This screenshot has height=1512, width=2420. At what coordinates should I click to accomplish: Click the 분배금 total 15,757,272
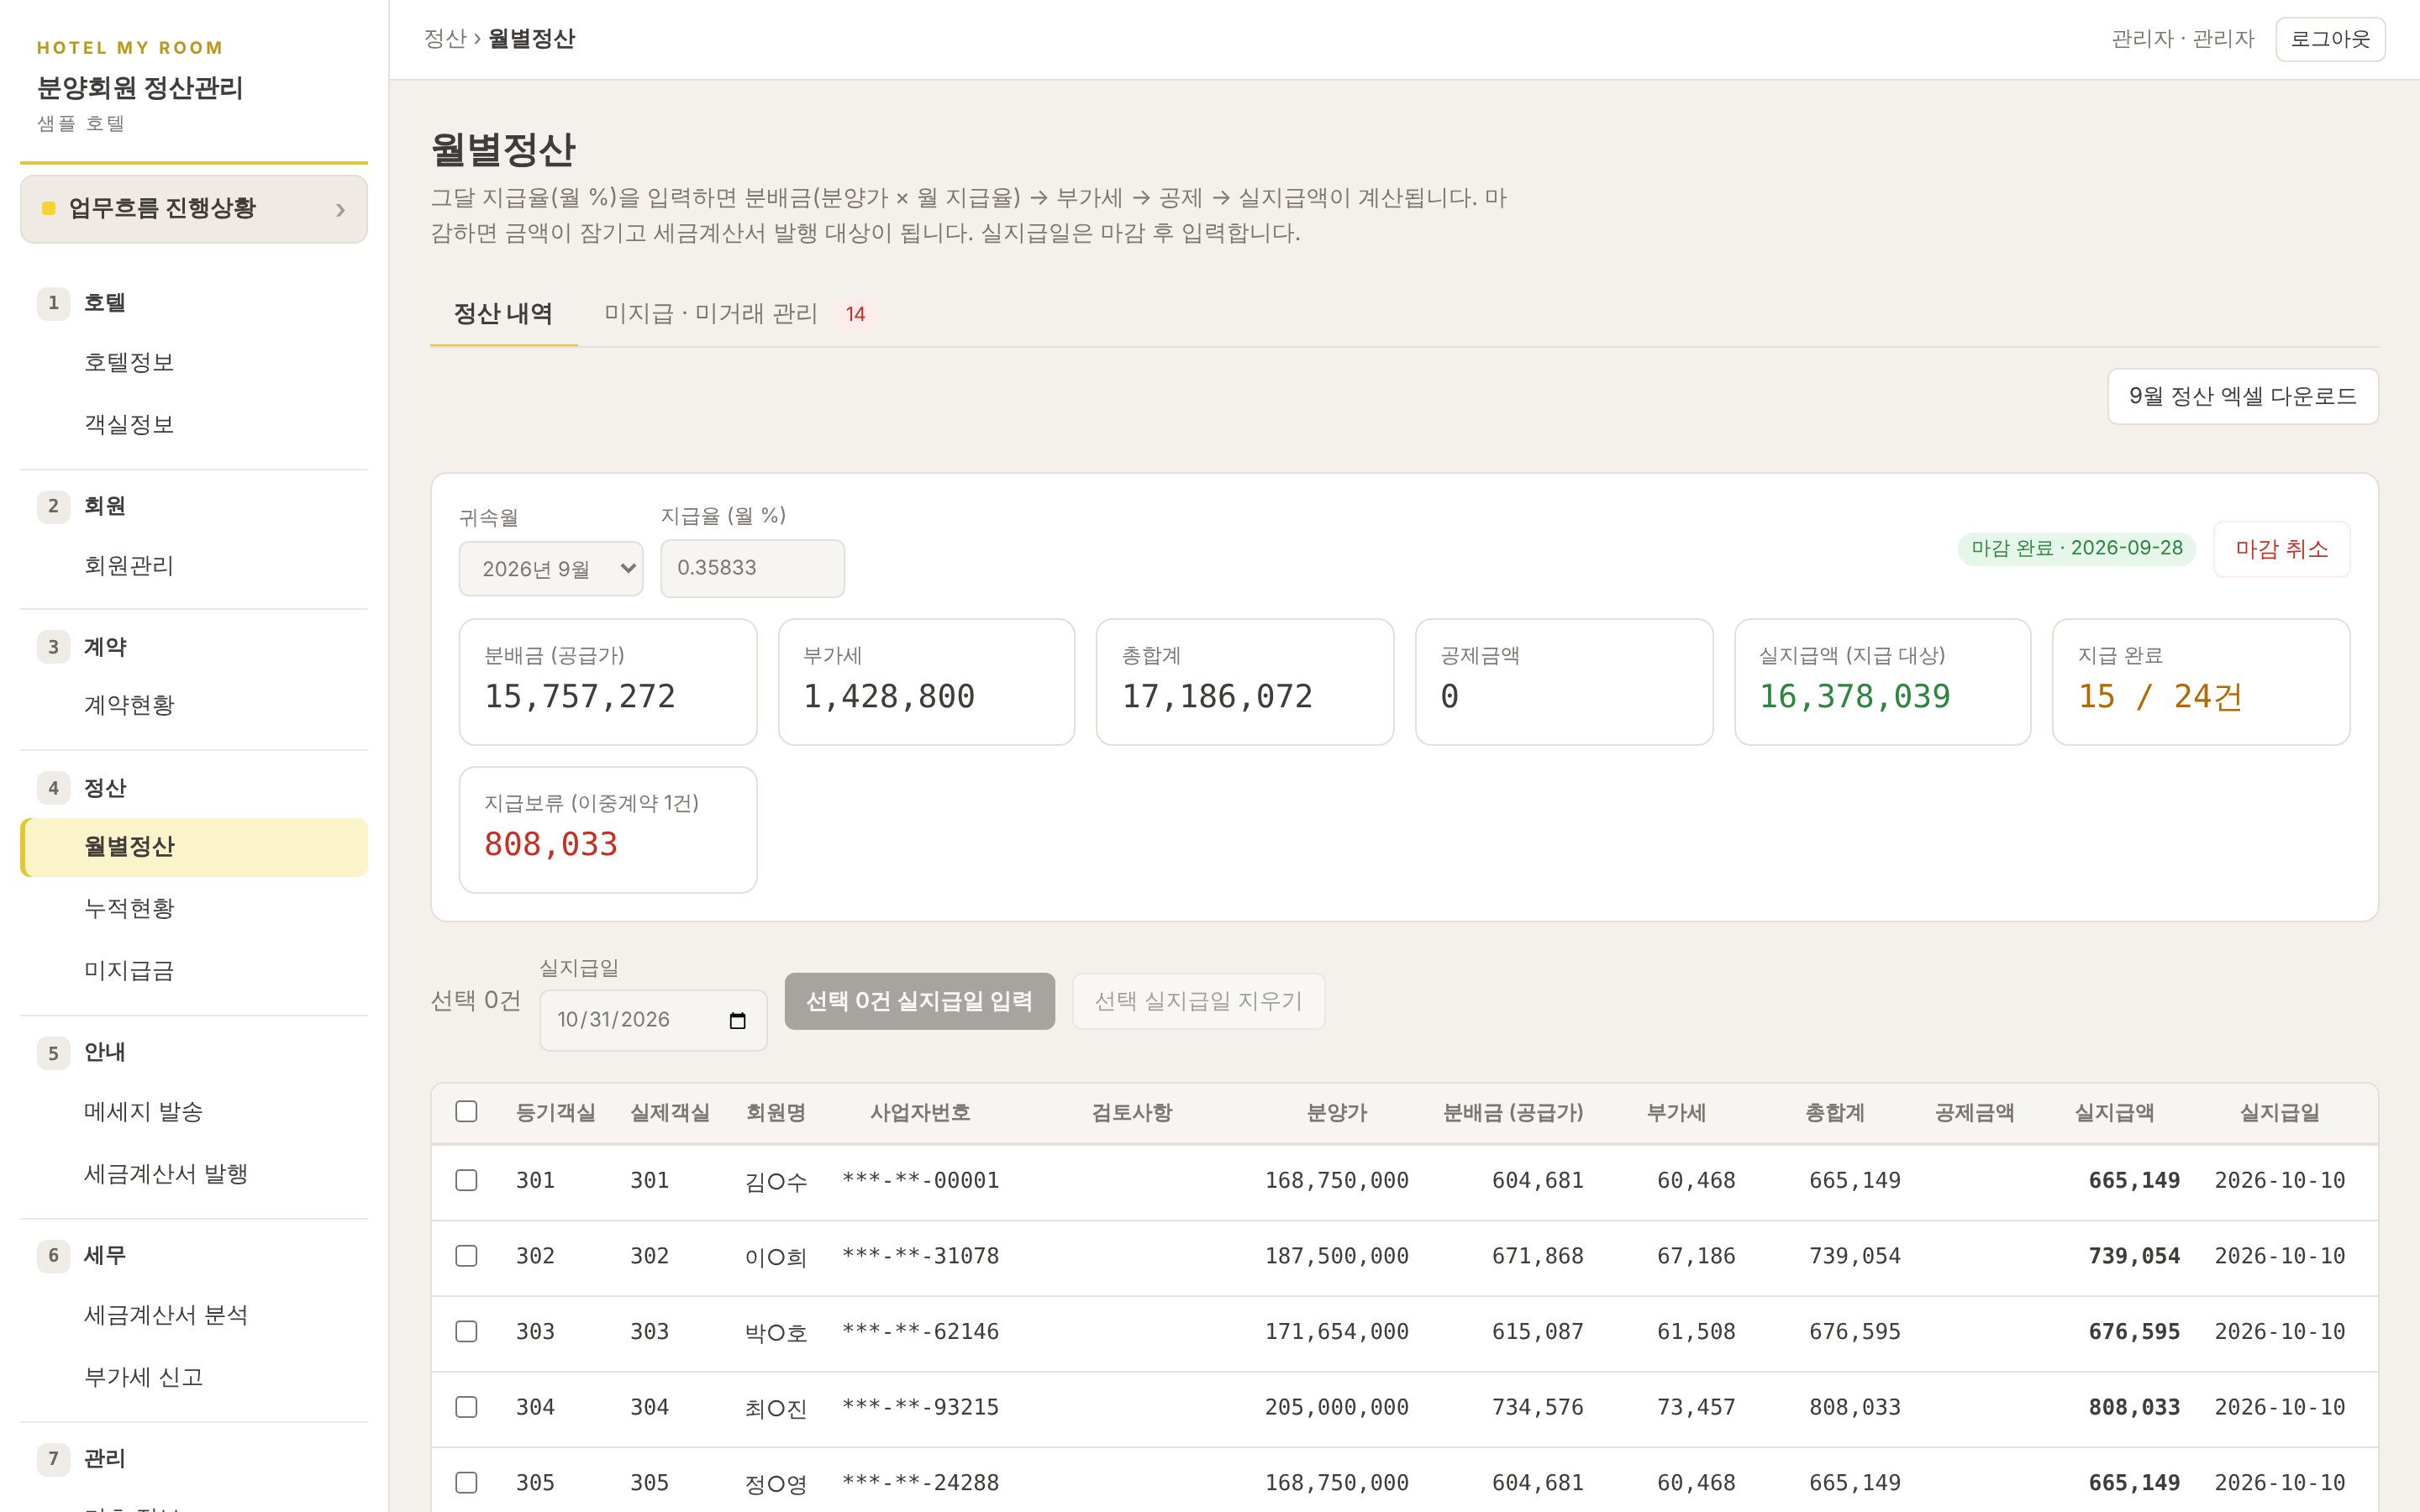pos(580,696)
